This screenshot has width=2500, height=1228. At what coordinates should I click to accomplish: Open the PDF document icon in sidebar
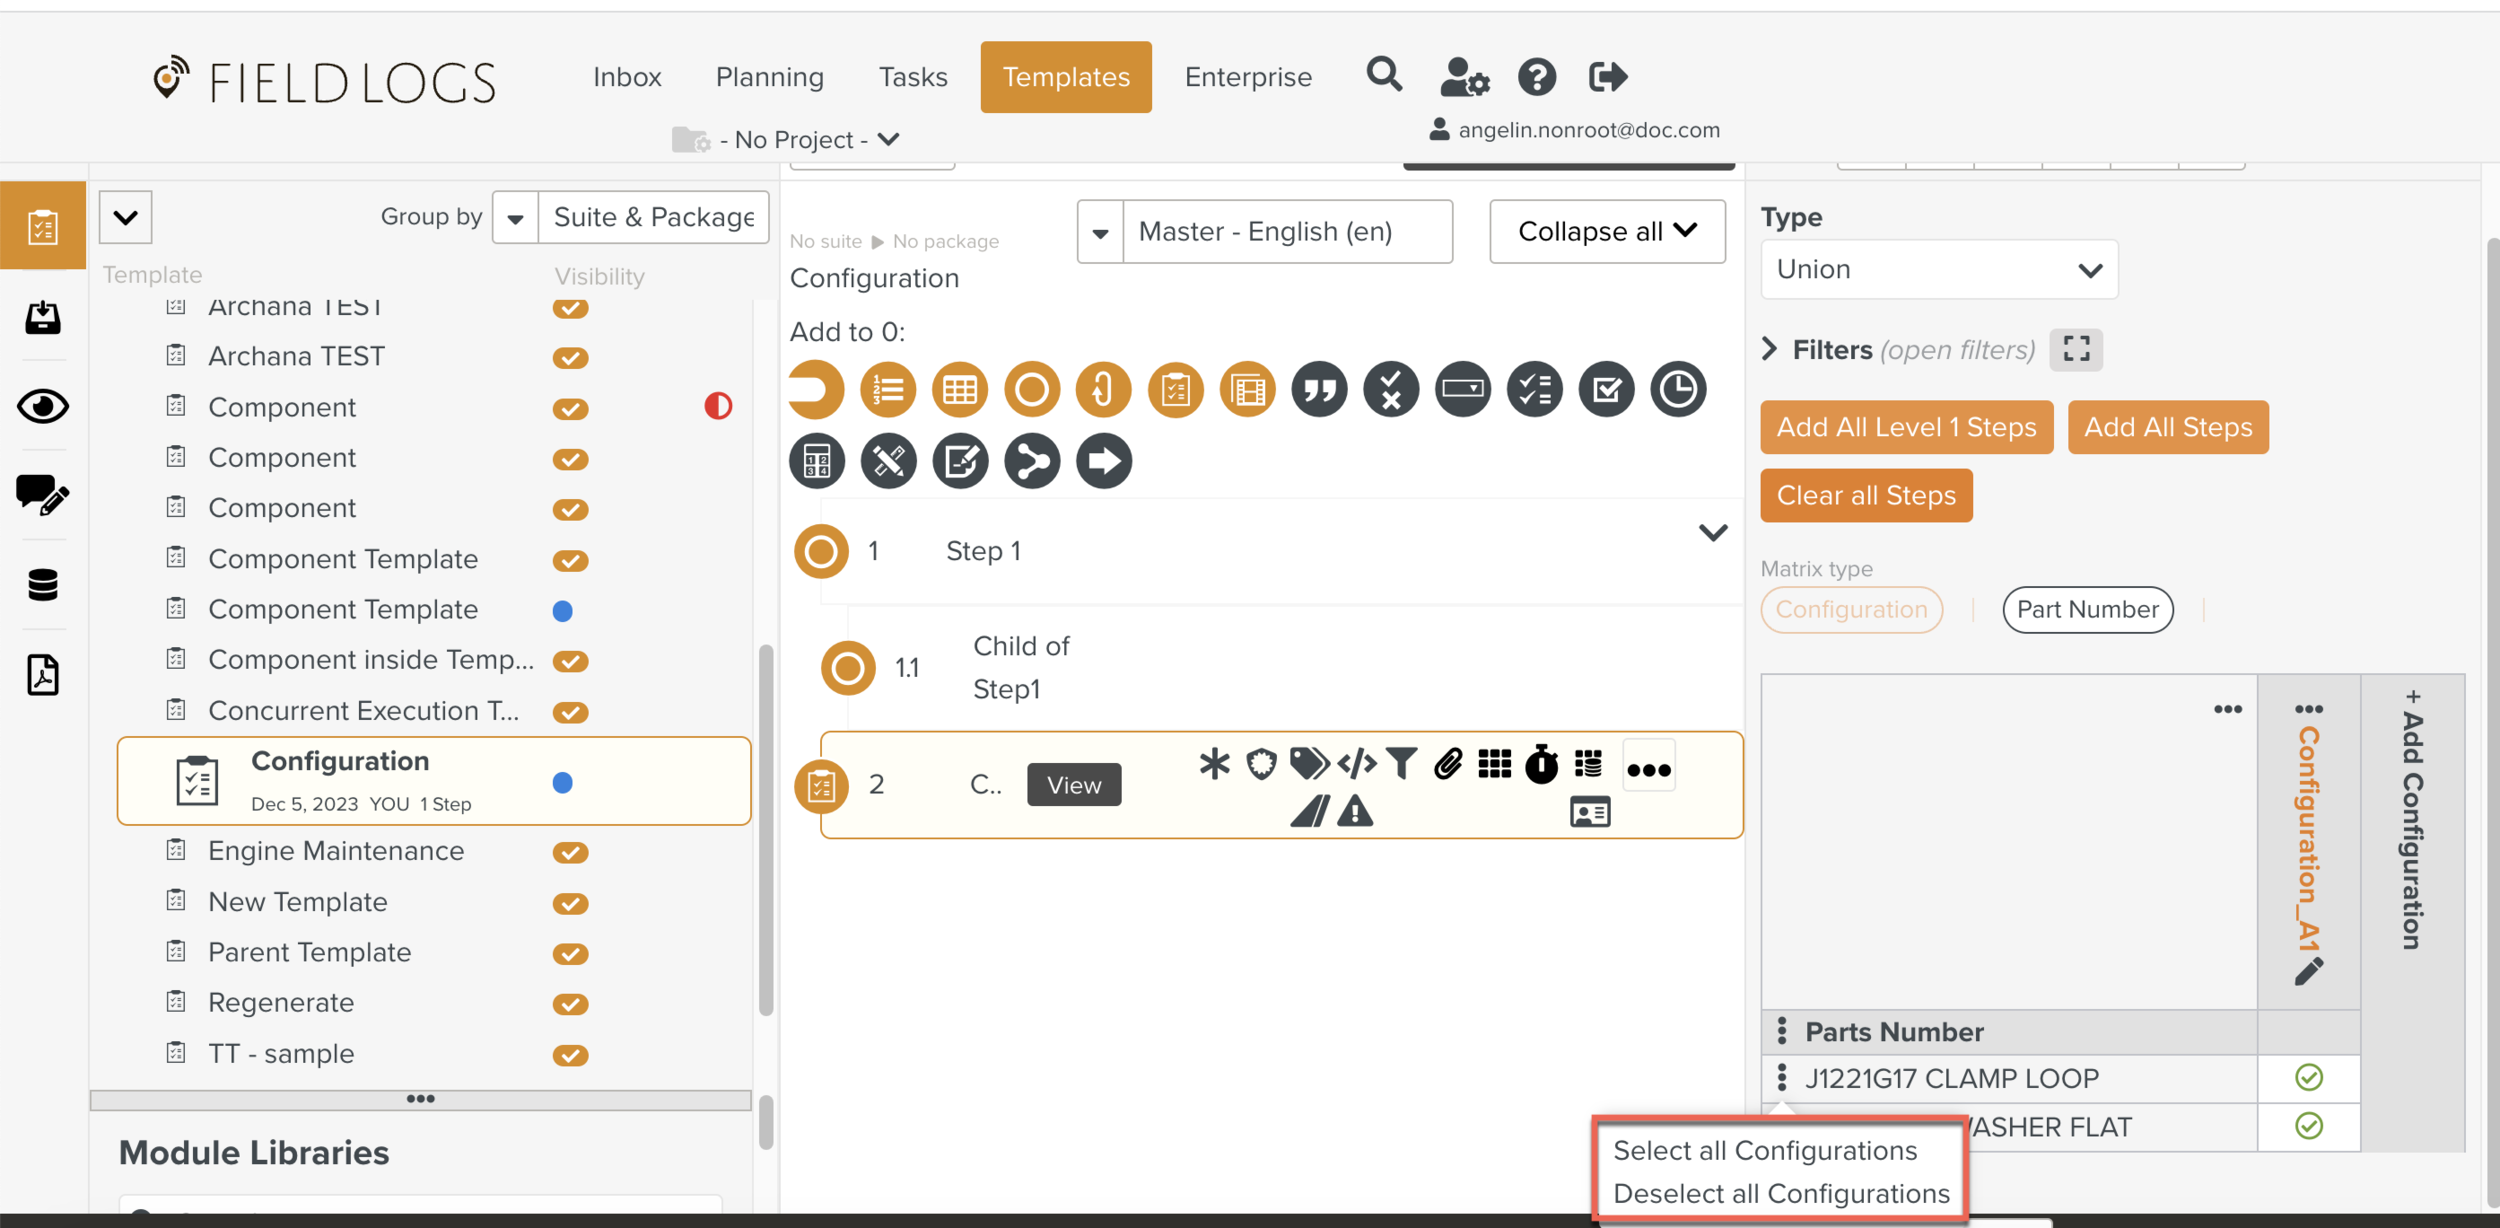point(43,675)
